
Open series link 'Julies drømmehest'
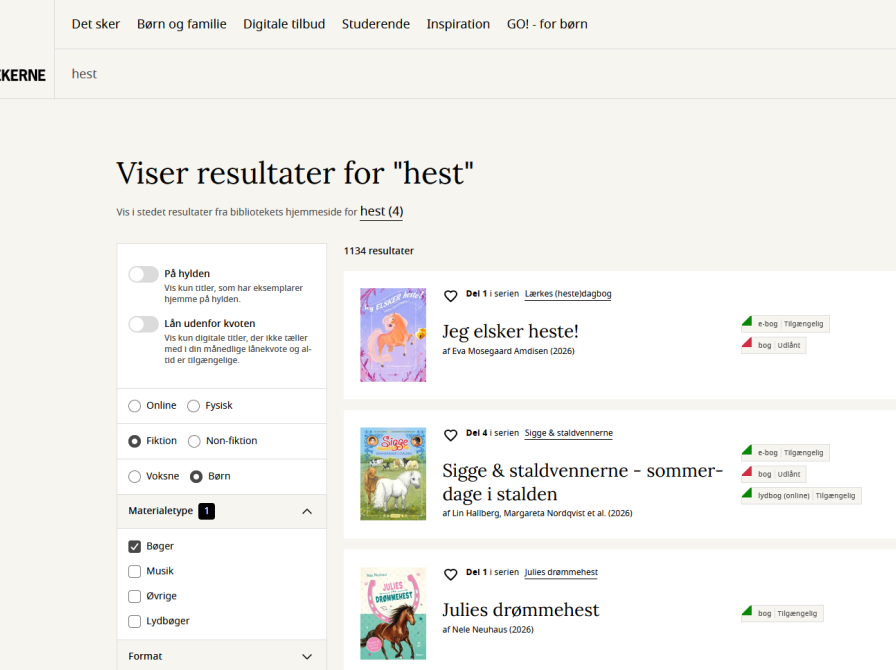(x=561, y=572)
